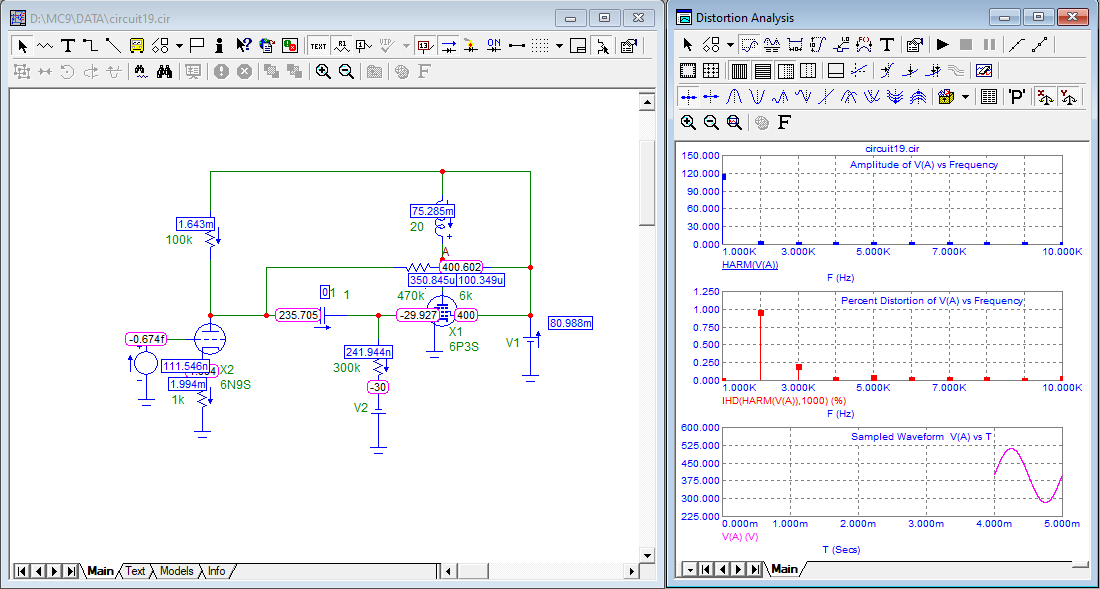Select the analysis Text 'T' tool
The height and width of the screenshot is (589, 1100).
tap(888, 45)
